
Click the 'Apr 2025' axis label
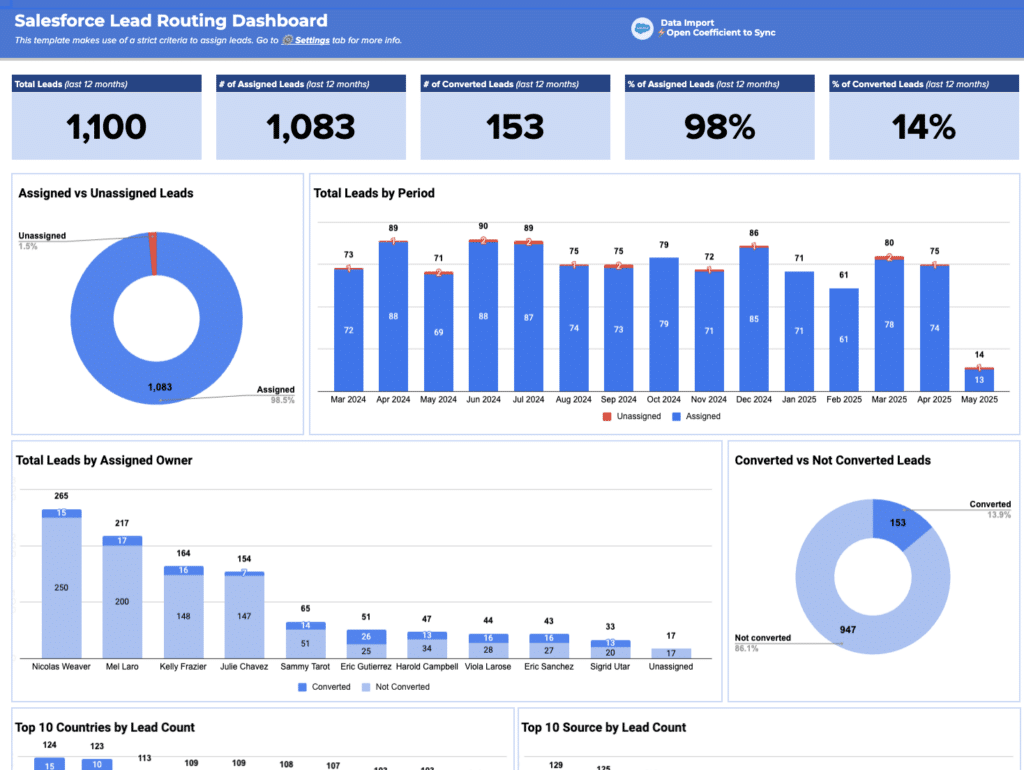coord(934,400)
